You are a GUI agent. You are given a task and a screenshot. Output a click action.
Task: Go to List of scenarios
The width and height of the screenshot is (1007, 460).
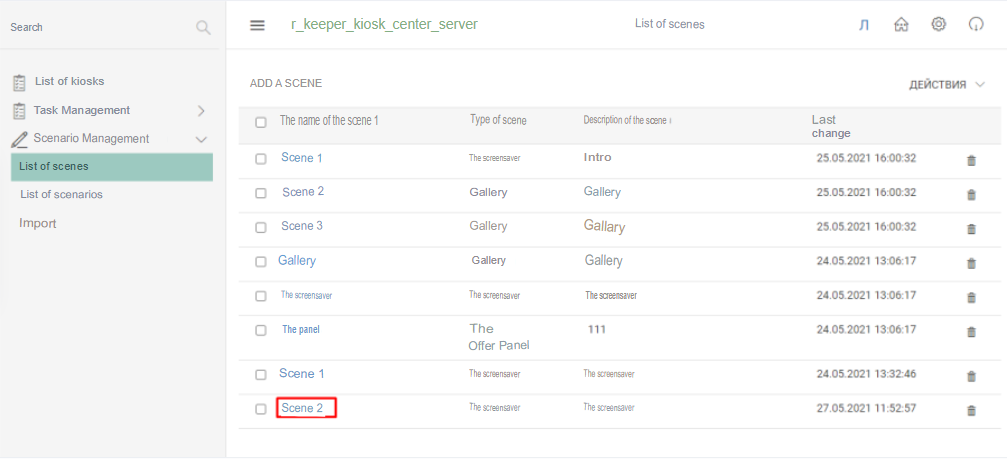pyautogui.click(x=61, y=195)
